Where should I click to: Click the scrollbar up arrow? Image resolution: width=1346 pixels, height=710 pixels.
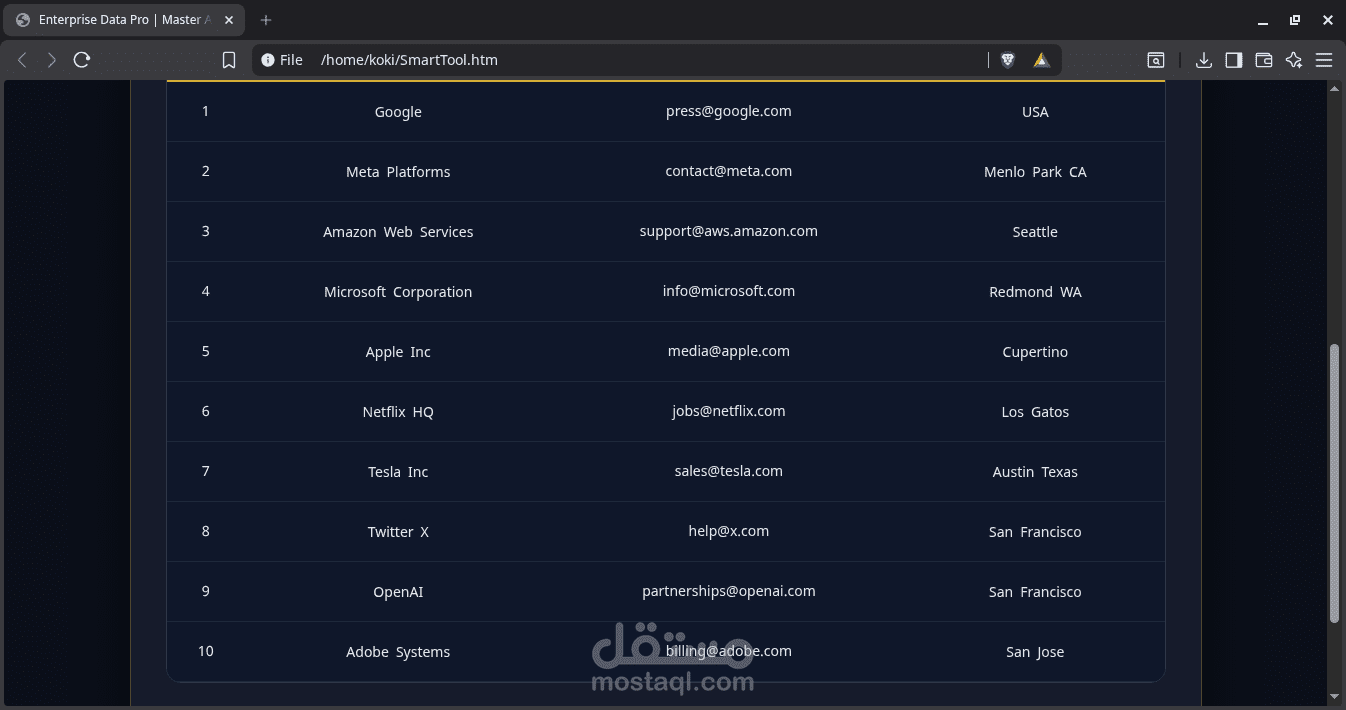pos(1334,89)
